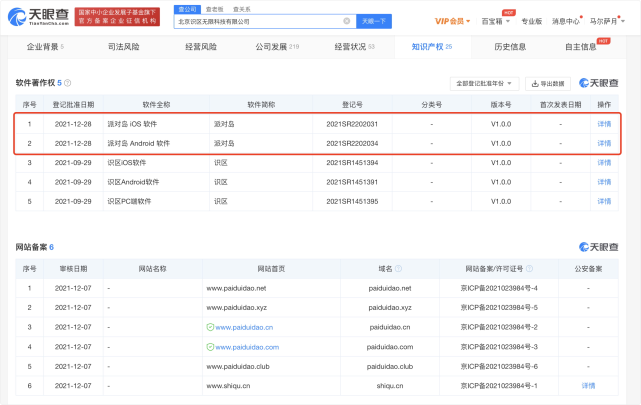Open 详情 for 识区PC端软件

point(604,201)
